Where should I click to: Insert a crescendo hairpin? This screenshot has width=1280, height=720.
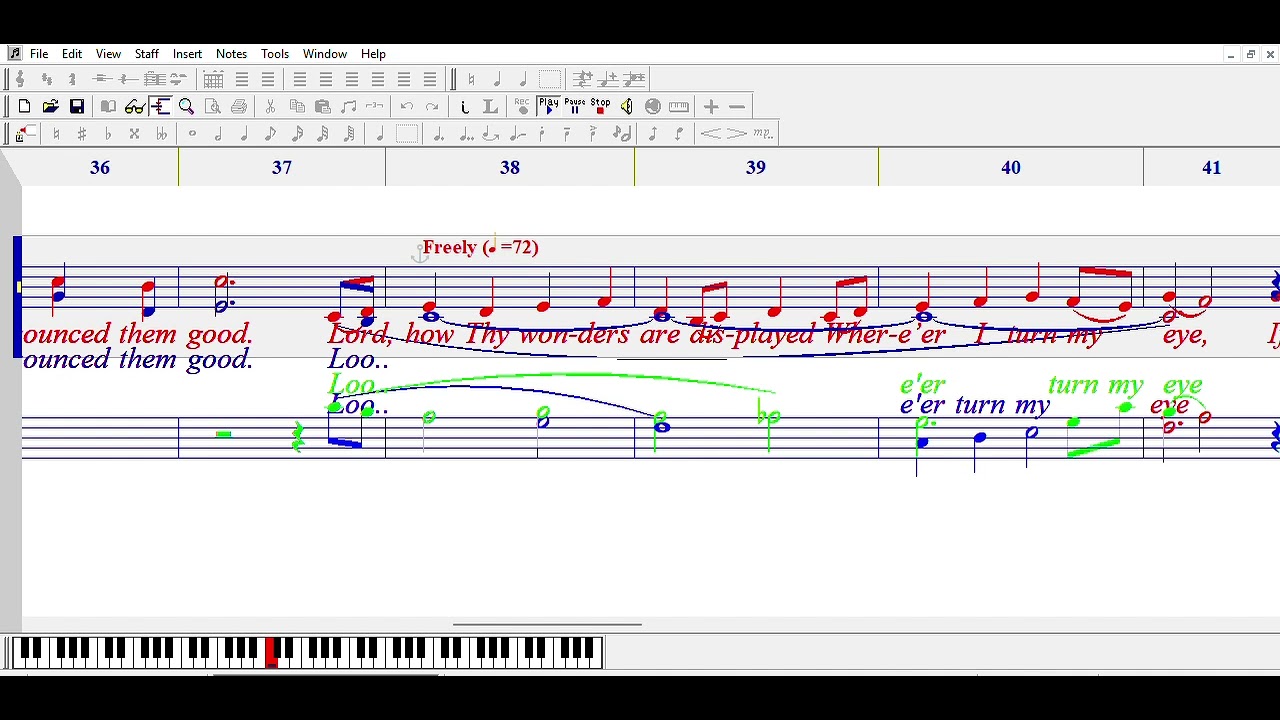pyautogui.click(x=710, y=134)
